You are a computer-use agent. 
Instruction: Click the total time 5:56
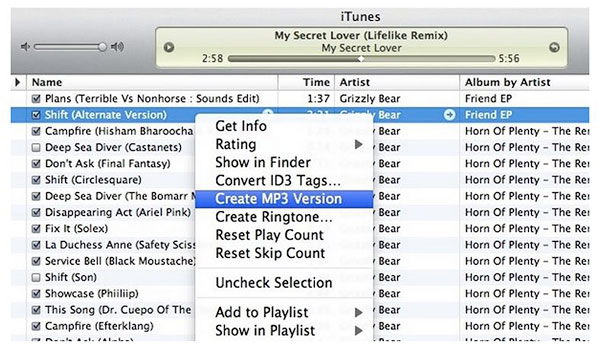(x=509, y=59)
